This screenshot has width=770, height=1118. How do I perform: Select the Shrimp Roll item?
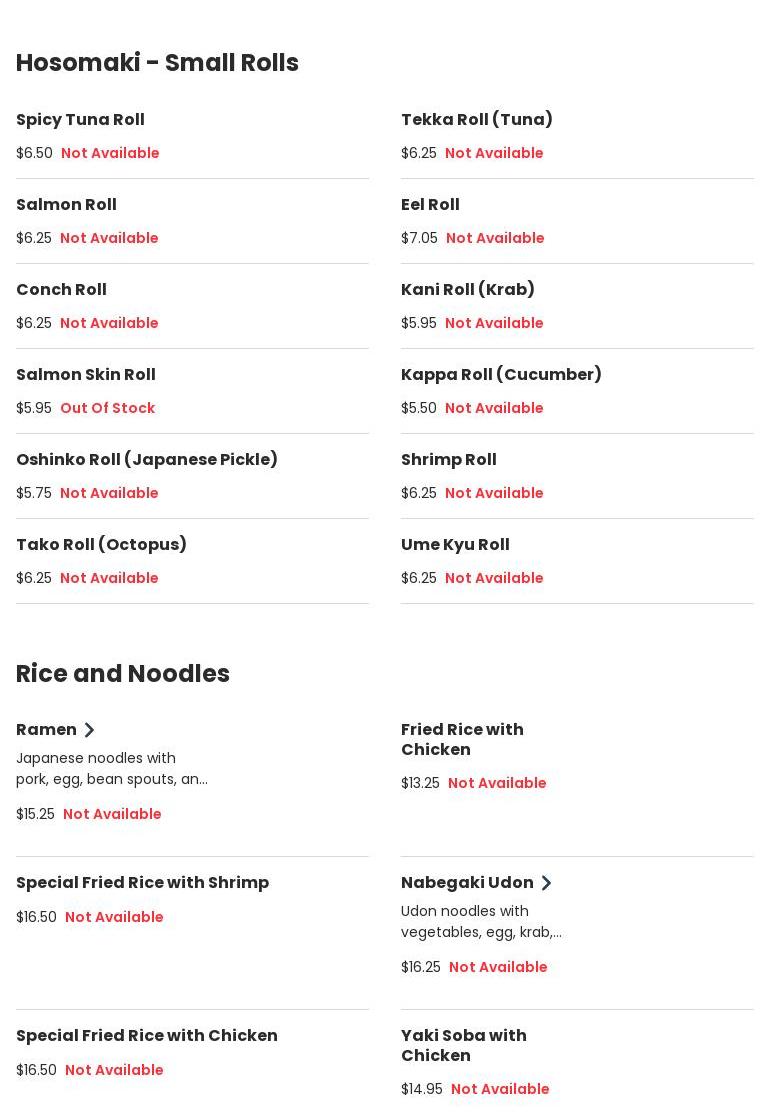(x=448, y=460)
